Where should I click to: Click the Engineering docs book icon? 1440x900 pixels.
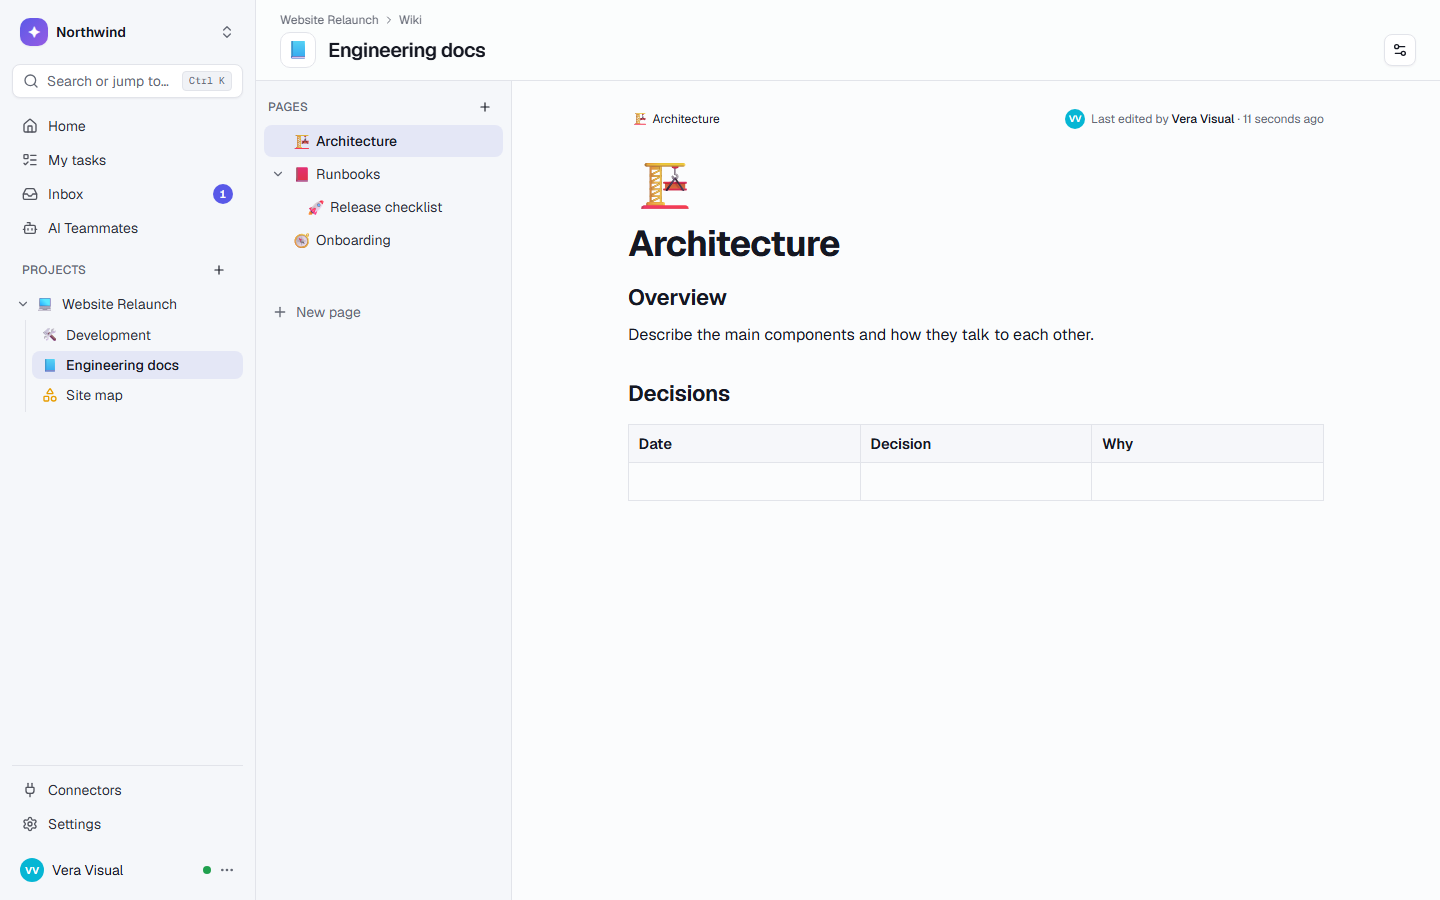click(298, 50)
